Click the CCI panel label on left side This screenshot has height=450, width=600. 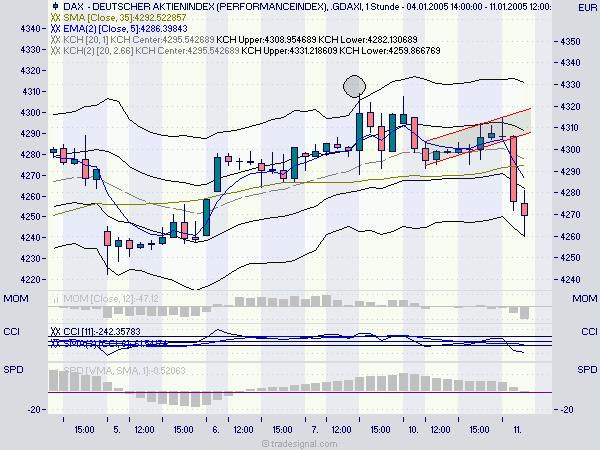tap(11, 331)
